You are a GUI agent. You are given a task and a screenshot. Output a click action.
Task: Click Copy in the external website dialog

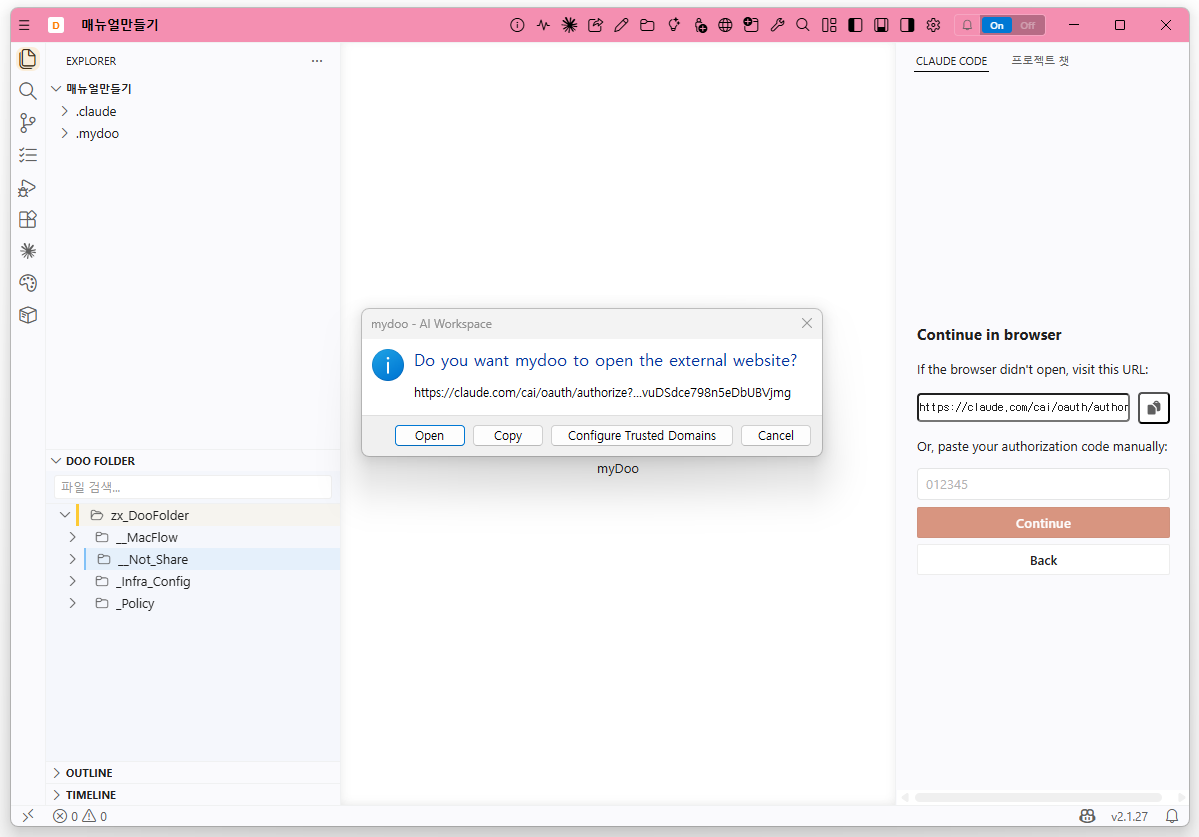(508, 436)
